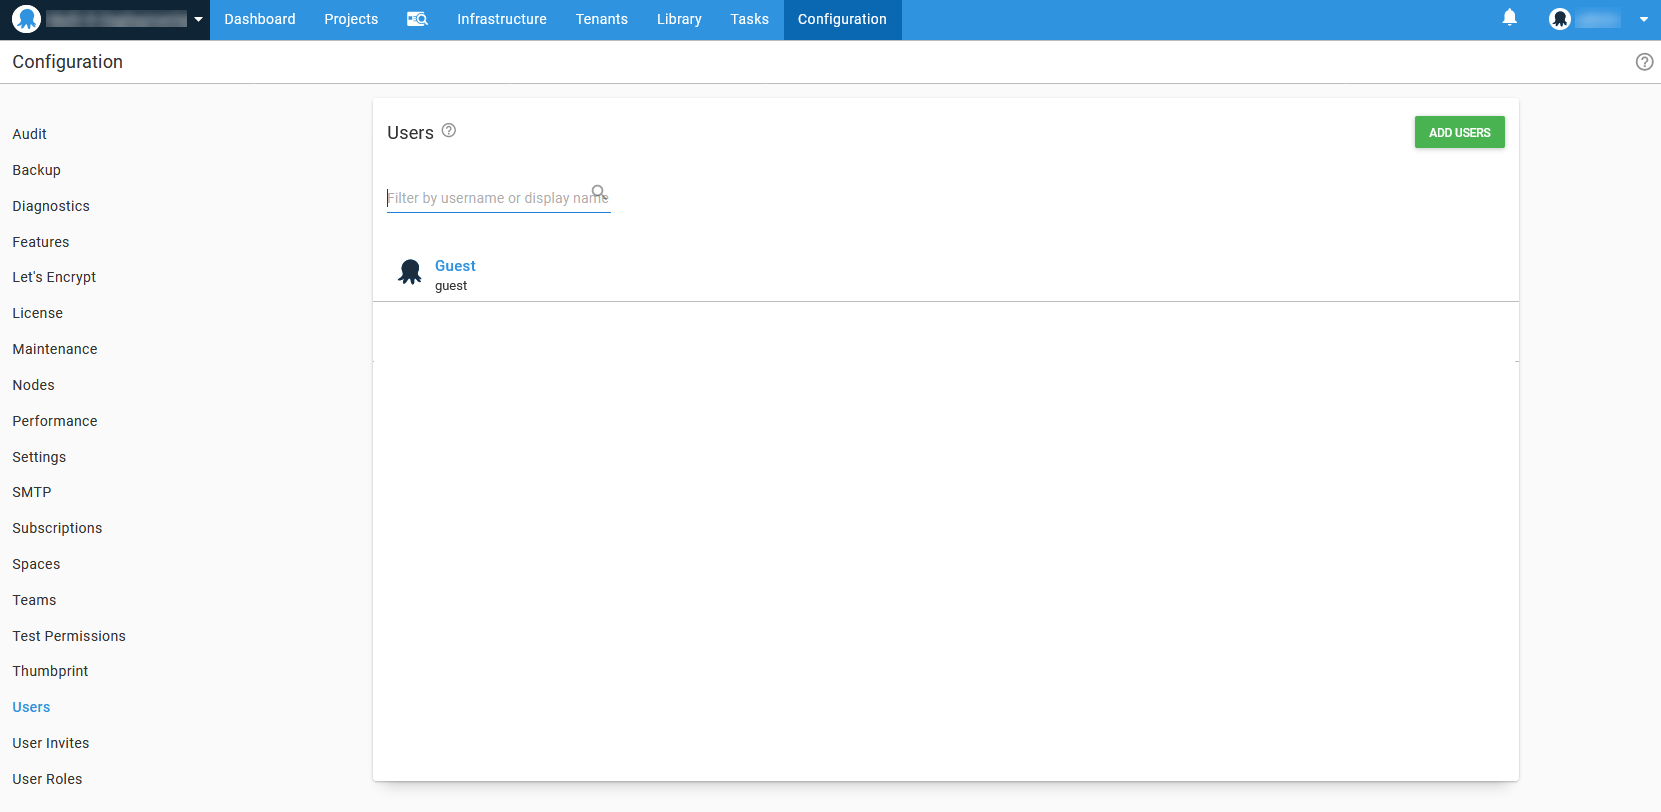Focus the username filter field

pos(498,198)
